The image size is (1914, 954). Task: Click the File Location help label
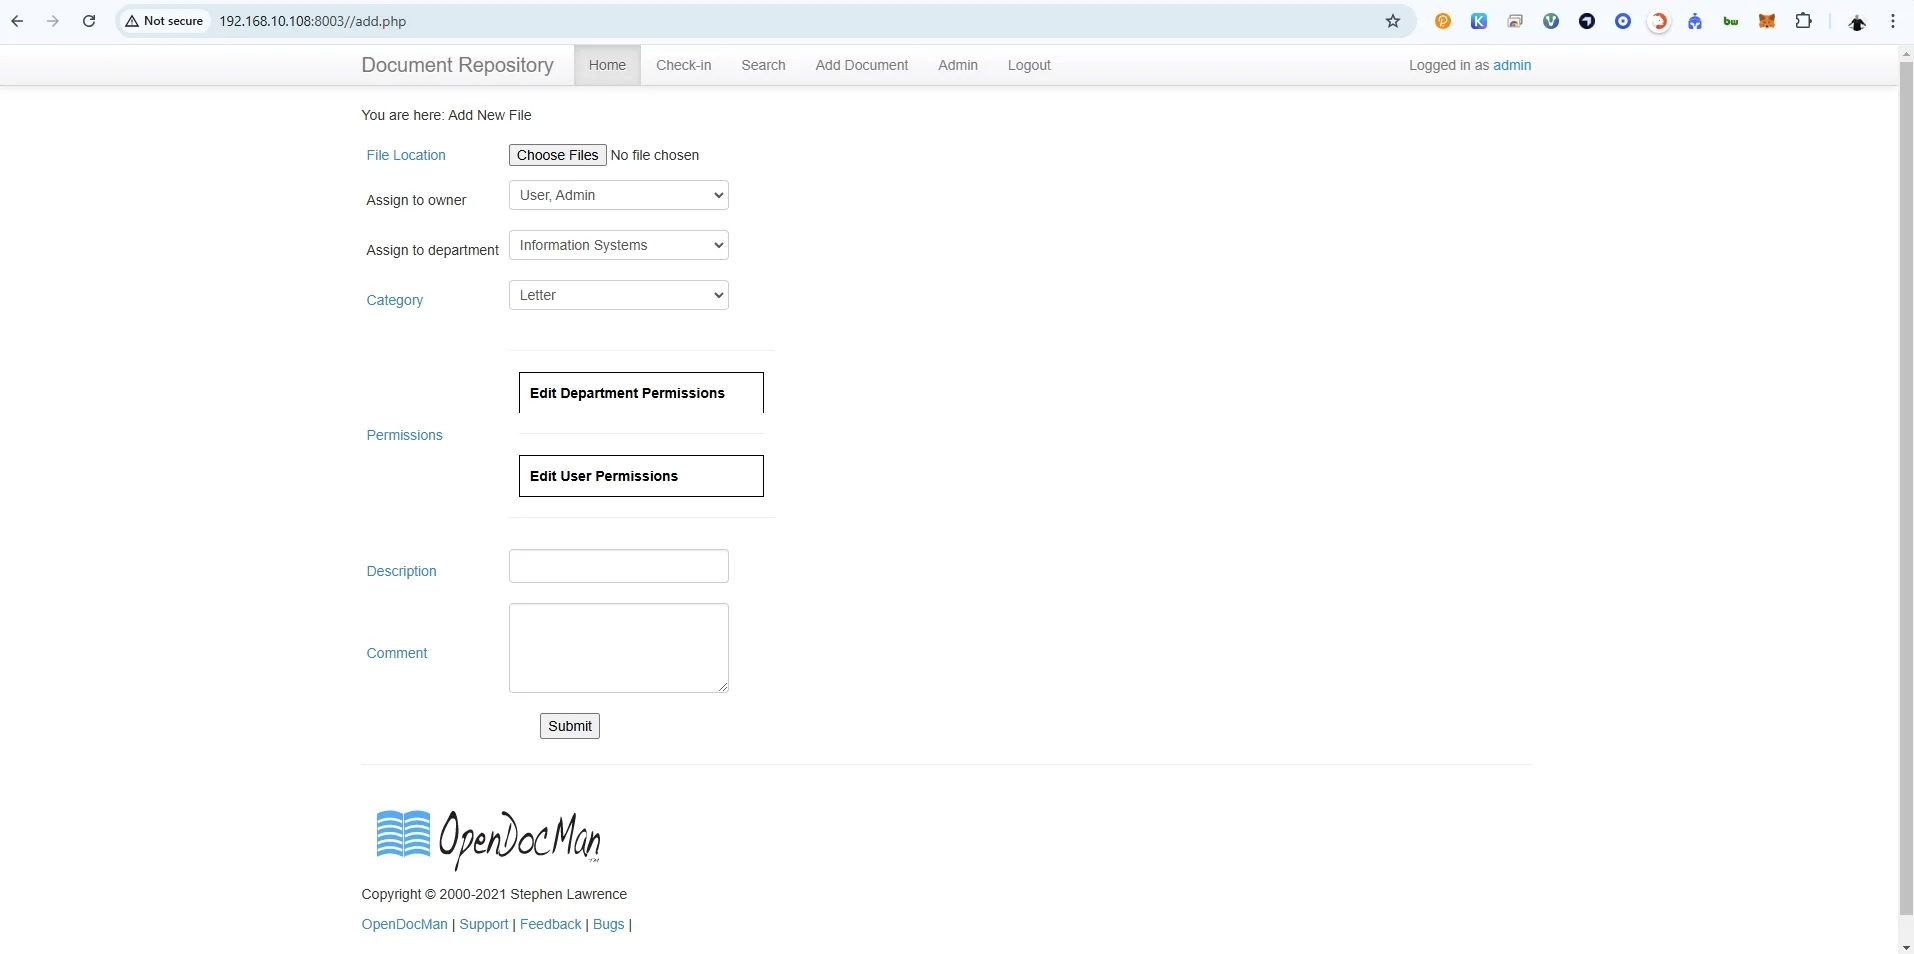click(x=406, y=155)
